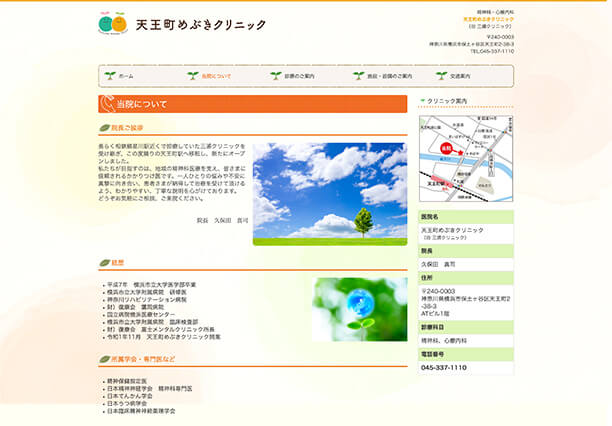The width and height of the screenshot is (612, 426).
Task: Click the 天王町めぶきクリニック site title
Action: pos(201,24)
